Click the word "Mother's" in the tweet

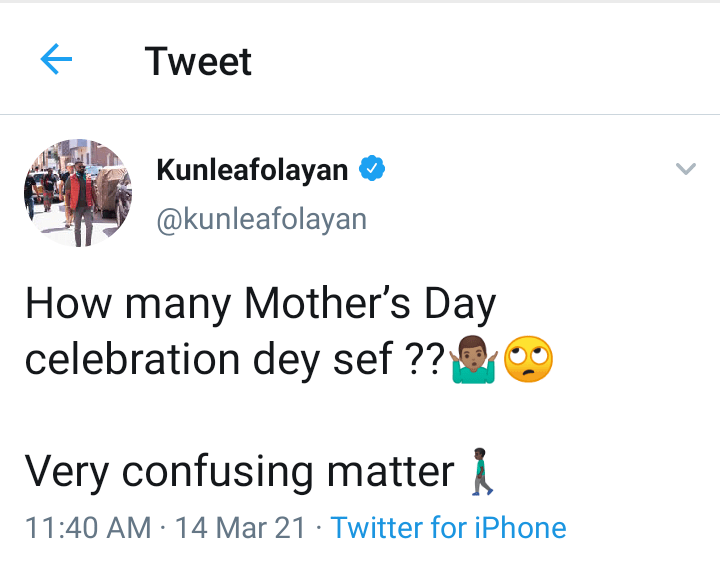[x=312, y=303]
